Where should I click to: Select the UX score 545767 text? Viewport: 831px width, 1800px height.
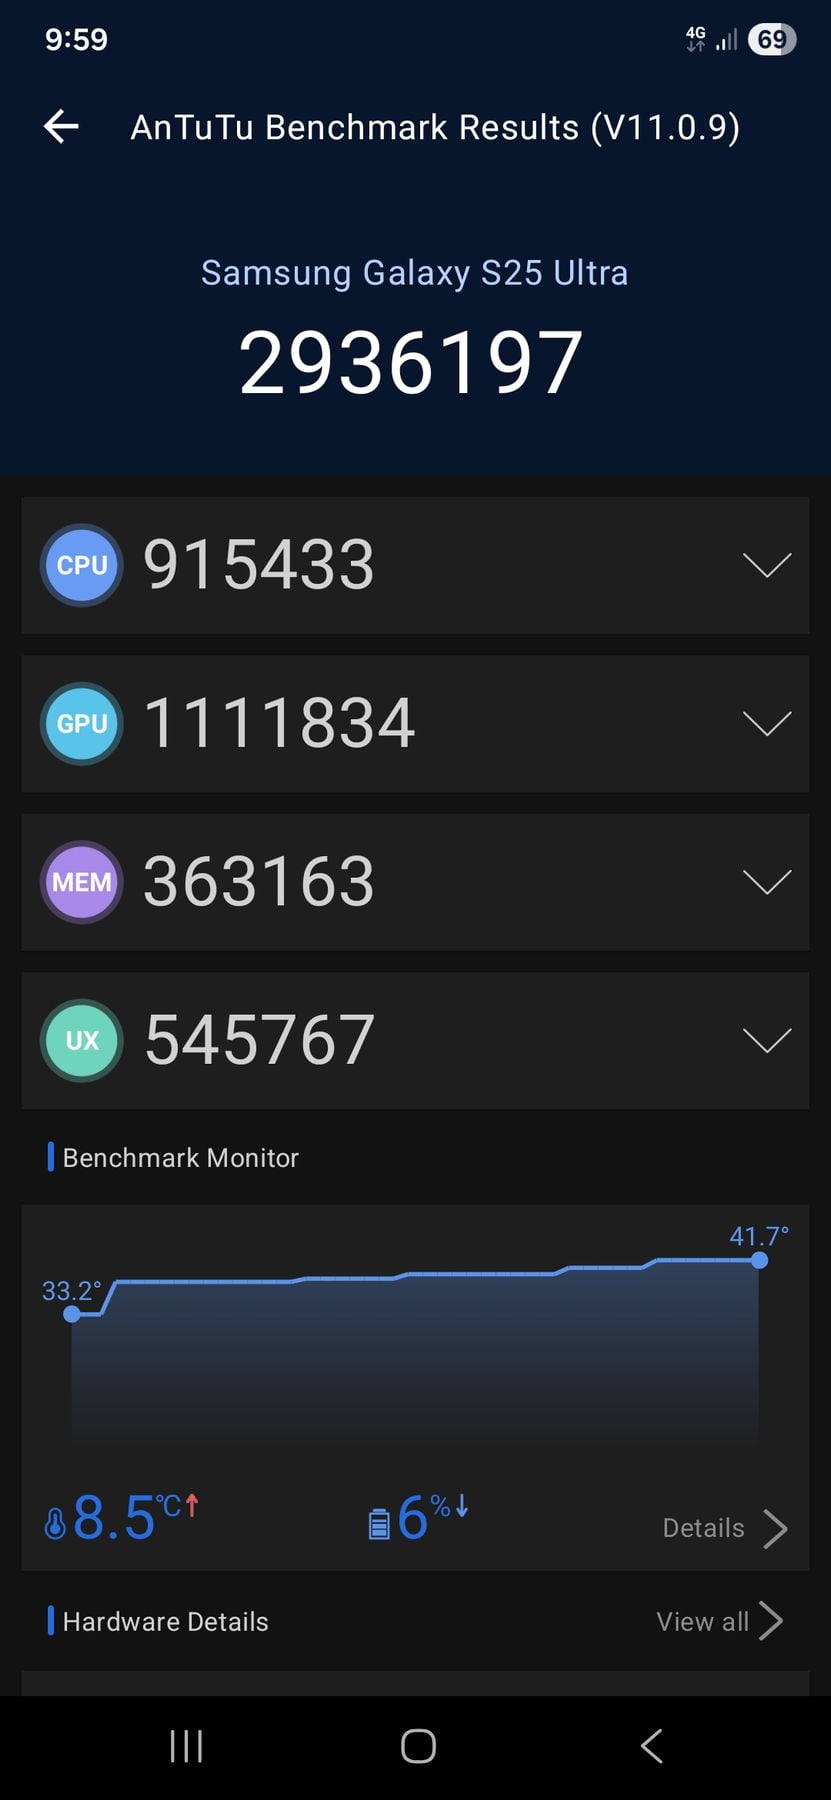[x=259, y=1040]
